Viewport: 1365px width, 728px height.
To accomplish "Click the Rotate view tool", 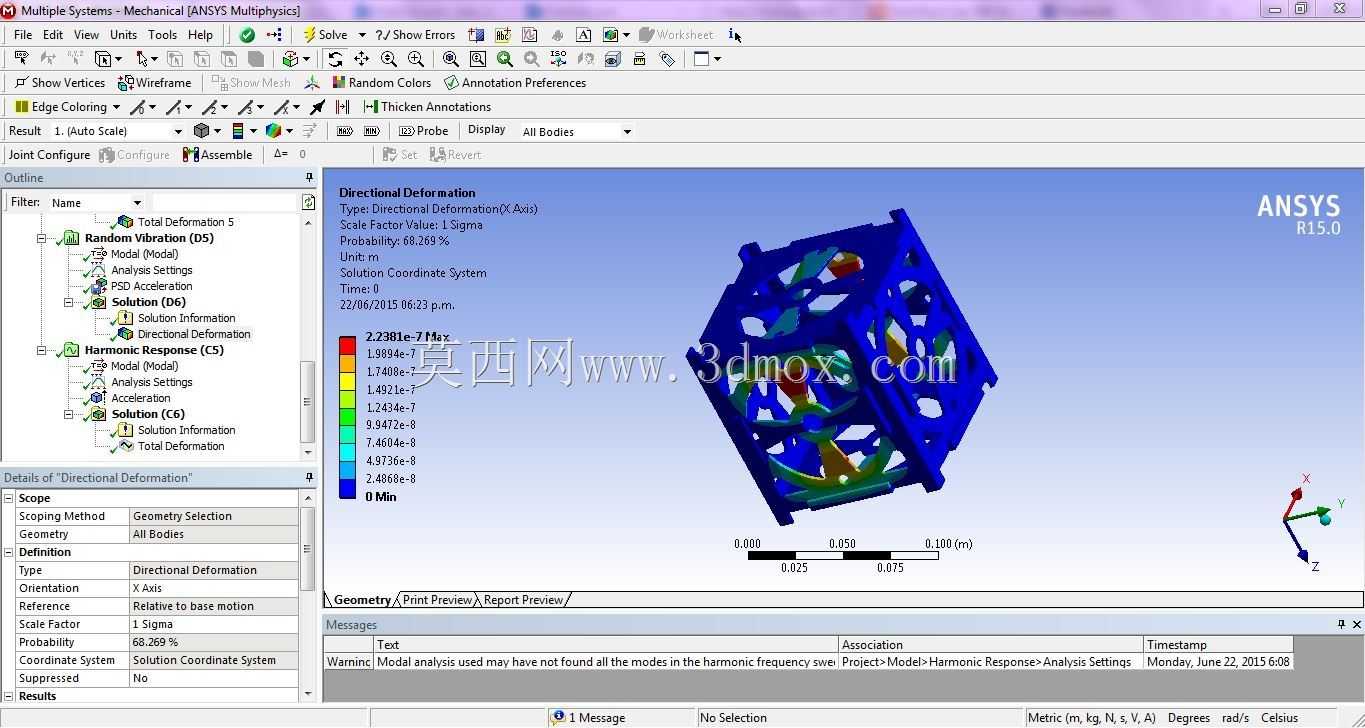I will tap(335, 59).
